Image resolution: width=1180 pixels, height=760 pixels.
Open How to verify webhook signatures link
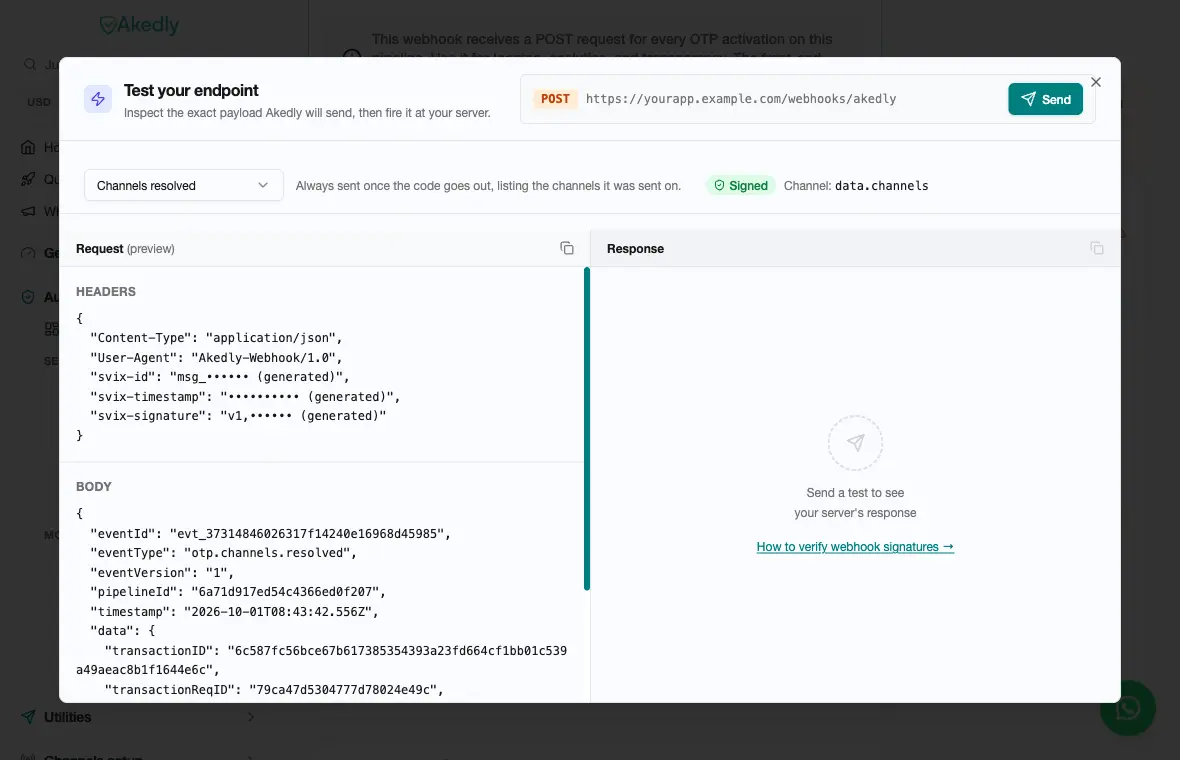click(855, 547)
